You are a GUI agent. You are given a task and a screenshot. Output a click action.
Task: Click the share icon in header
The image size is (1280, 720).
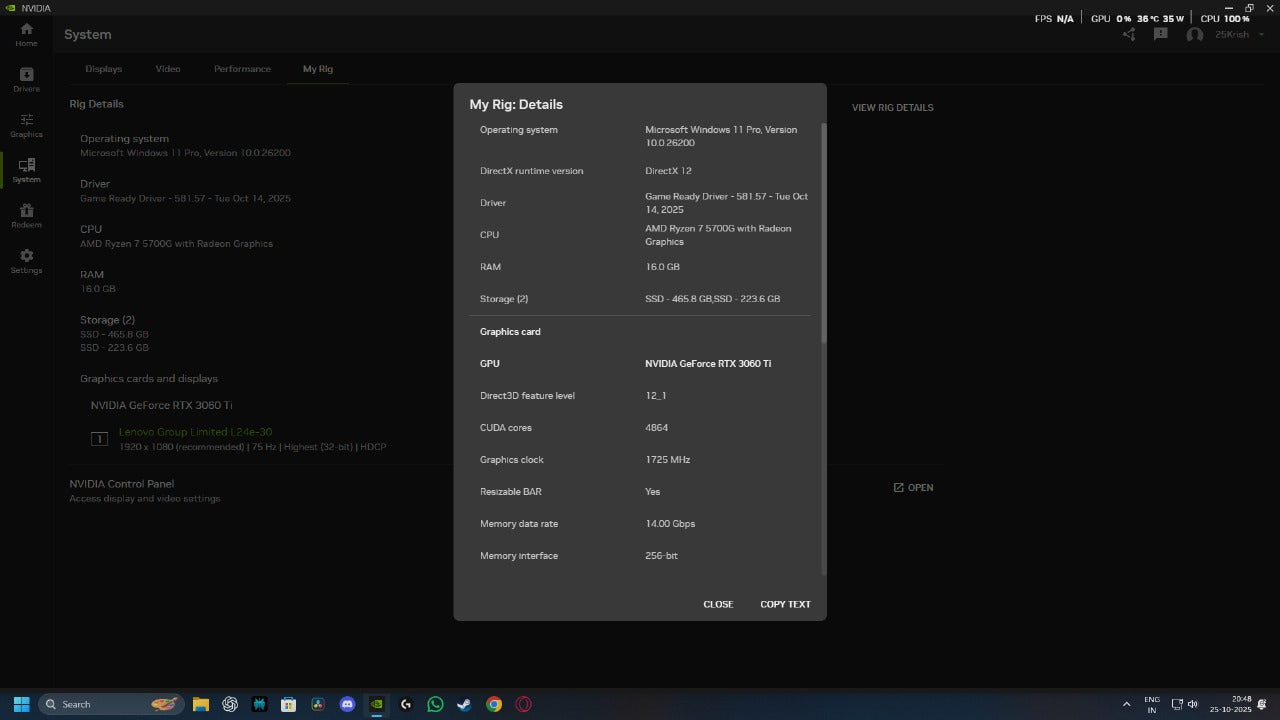[1129, 34]
